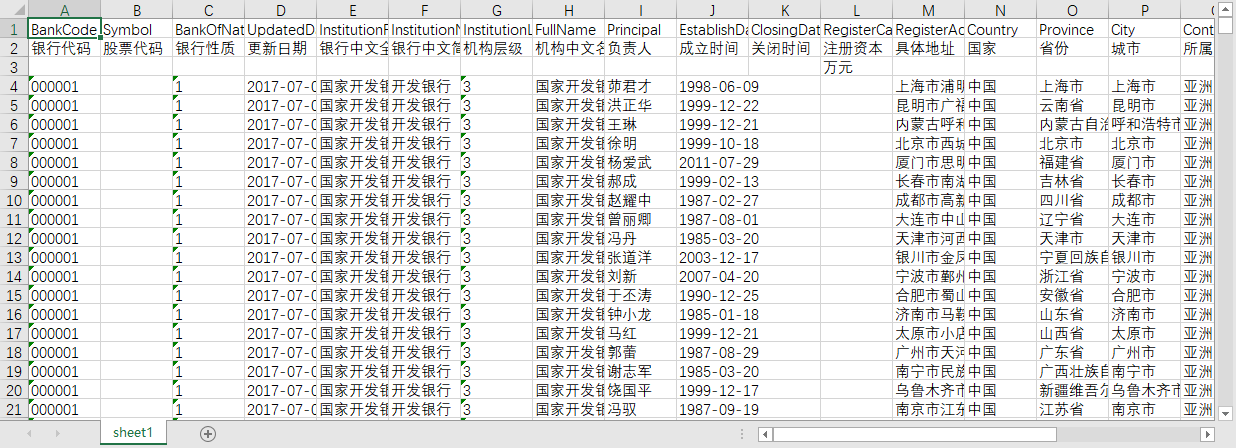This screenshot has height=448, width=1236.
Task: Click the cell with name 钟小龙
Action: point(641,314)
